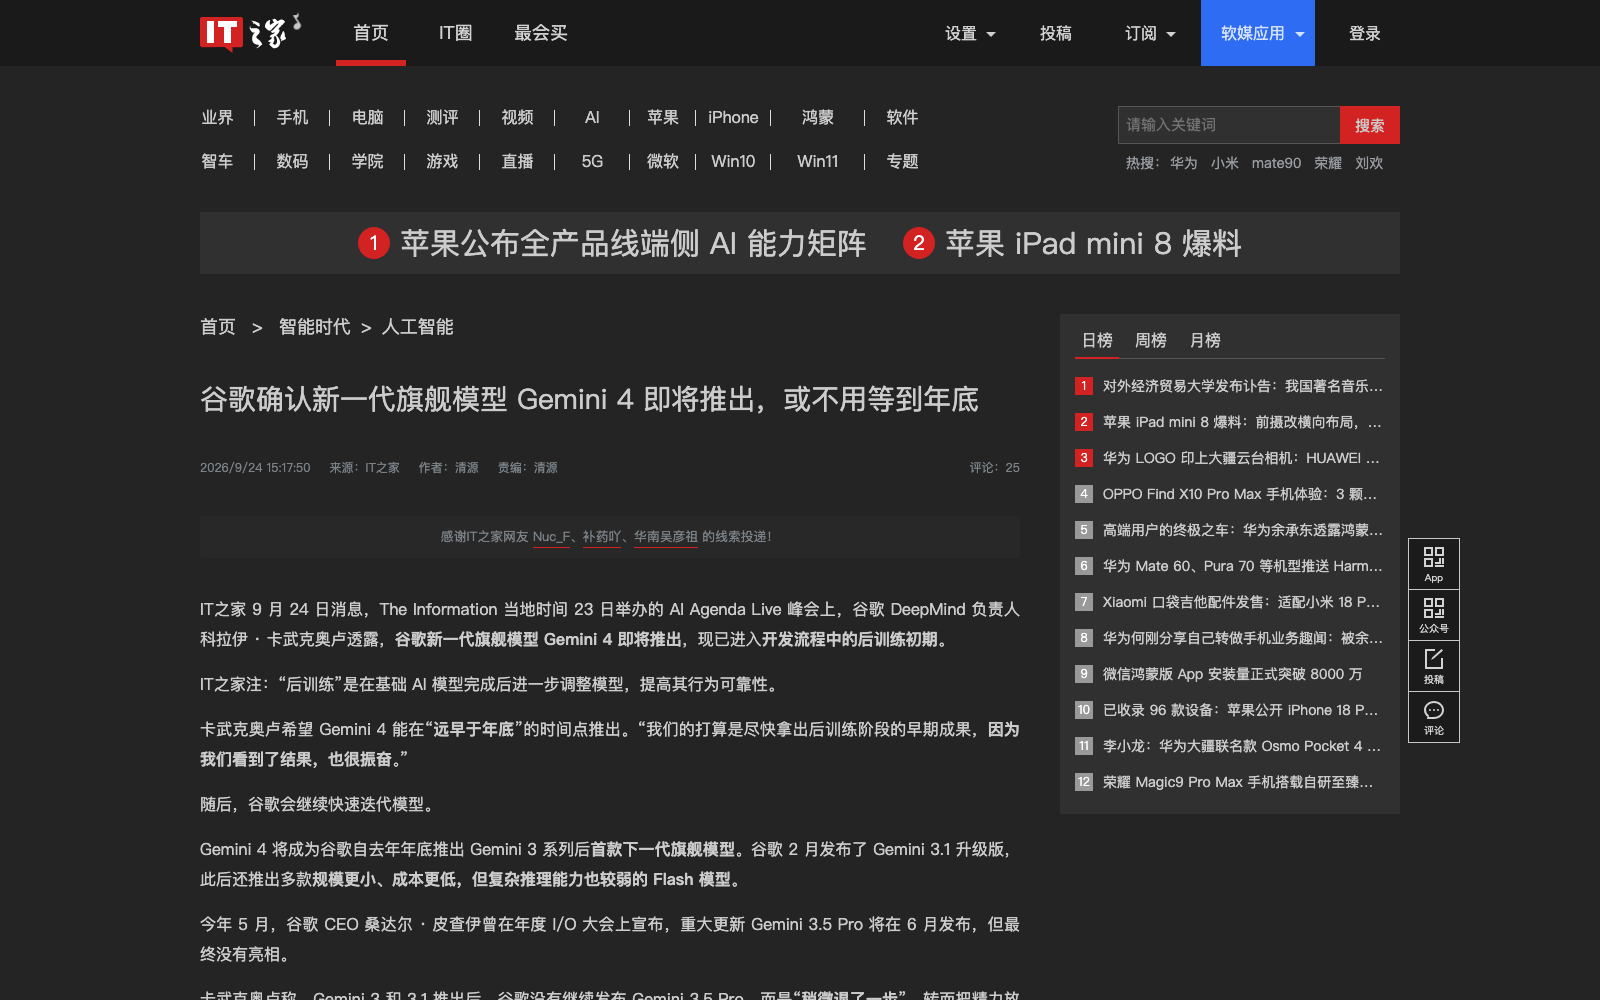Click hot search term mate90

pyautogui.click(x=1276, y=163)
